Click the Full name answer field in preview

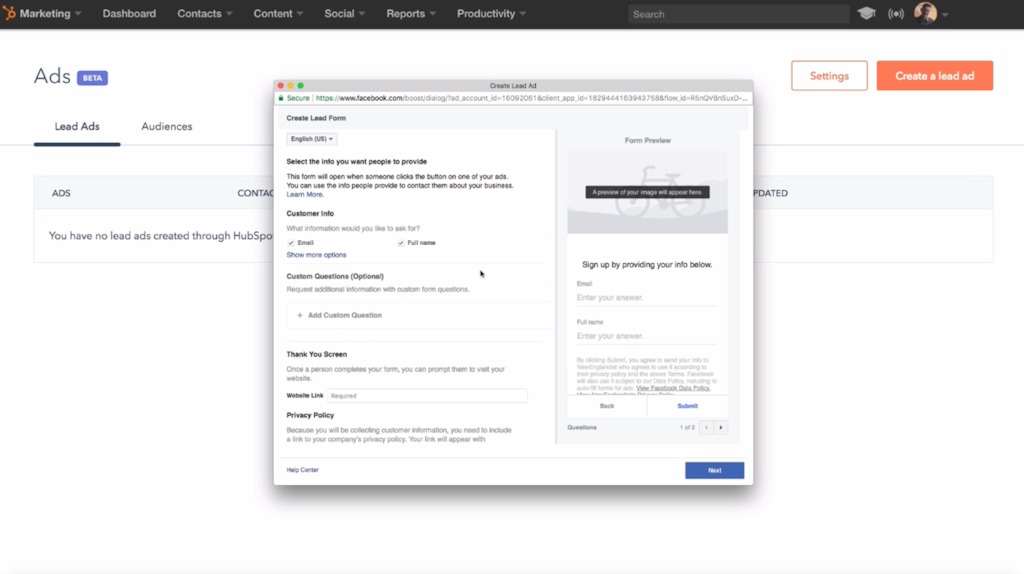[647, 336]
